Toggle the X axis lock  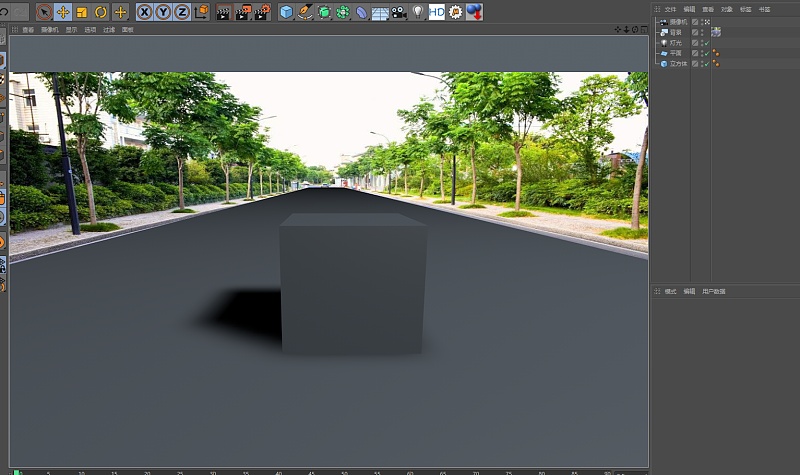tap(144, 12)
